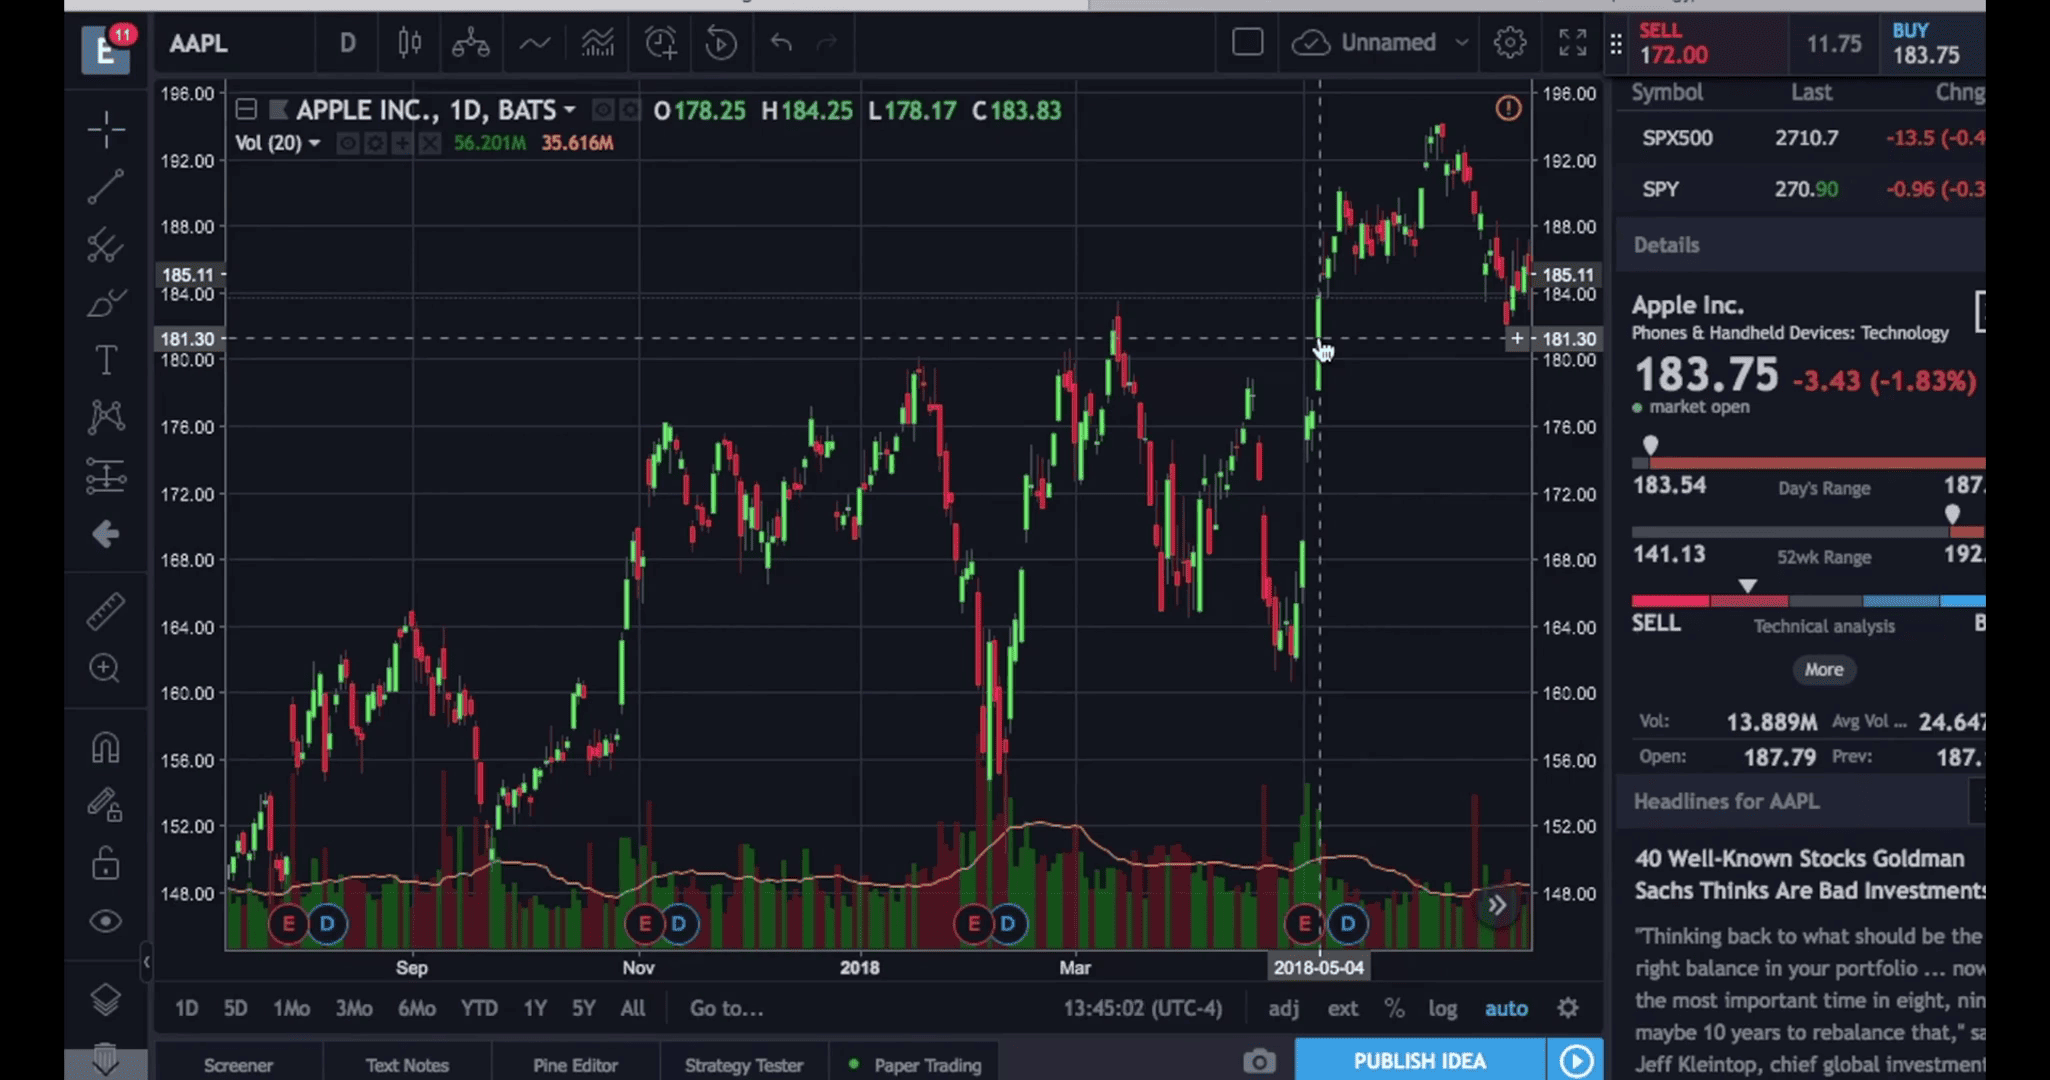Click the compare symbols icon

pyautogui.click(x=470, y=43)
